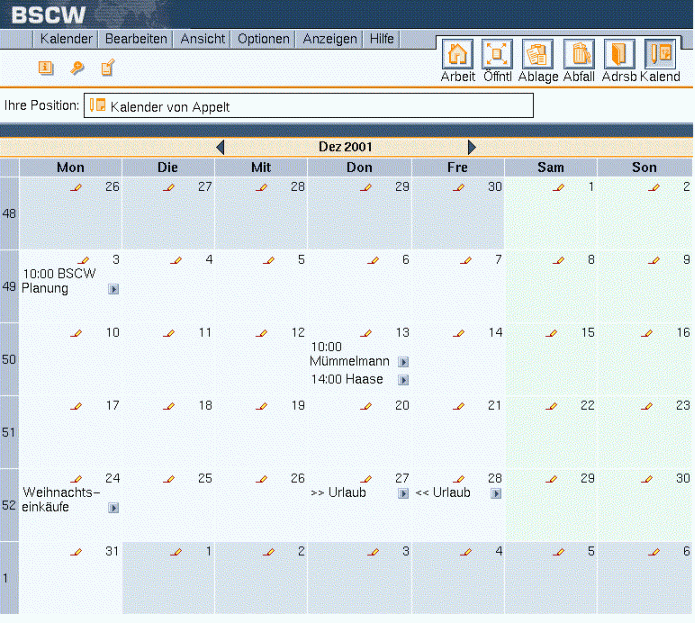Open the Abfall trash icon
This screenshot has width=695, height=623.
tap(579, 54)
